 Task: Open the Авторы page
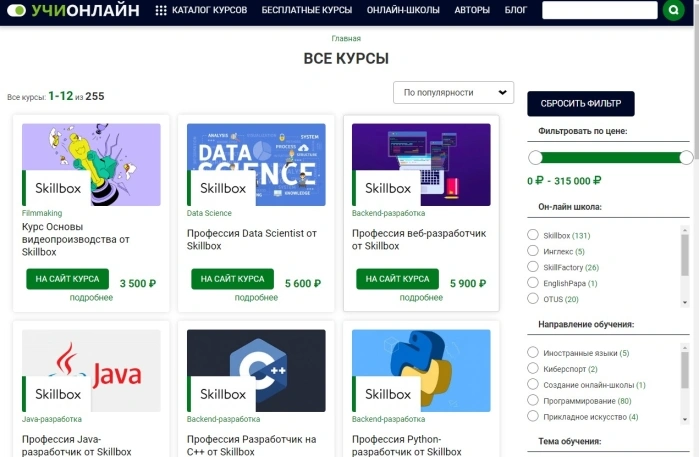coord(472,10)
